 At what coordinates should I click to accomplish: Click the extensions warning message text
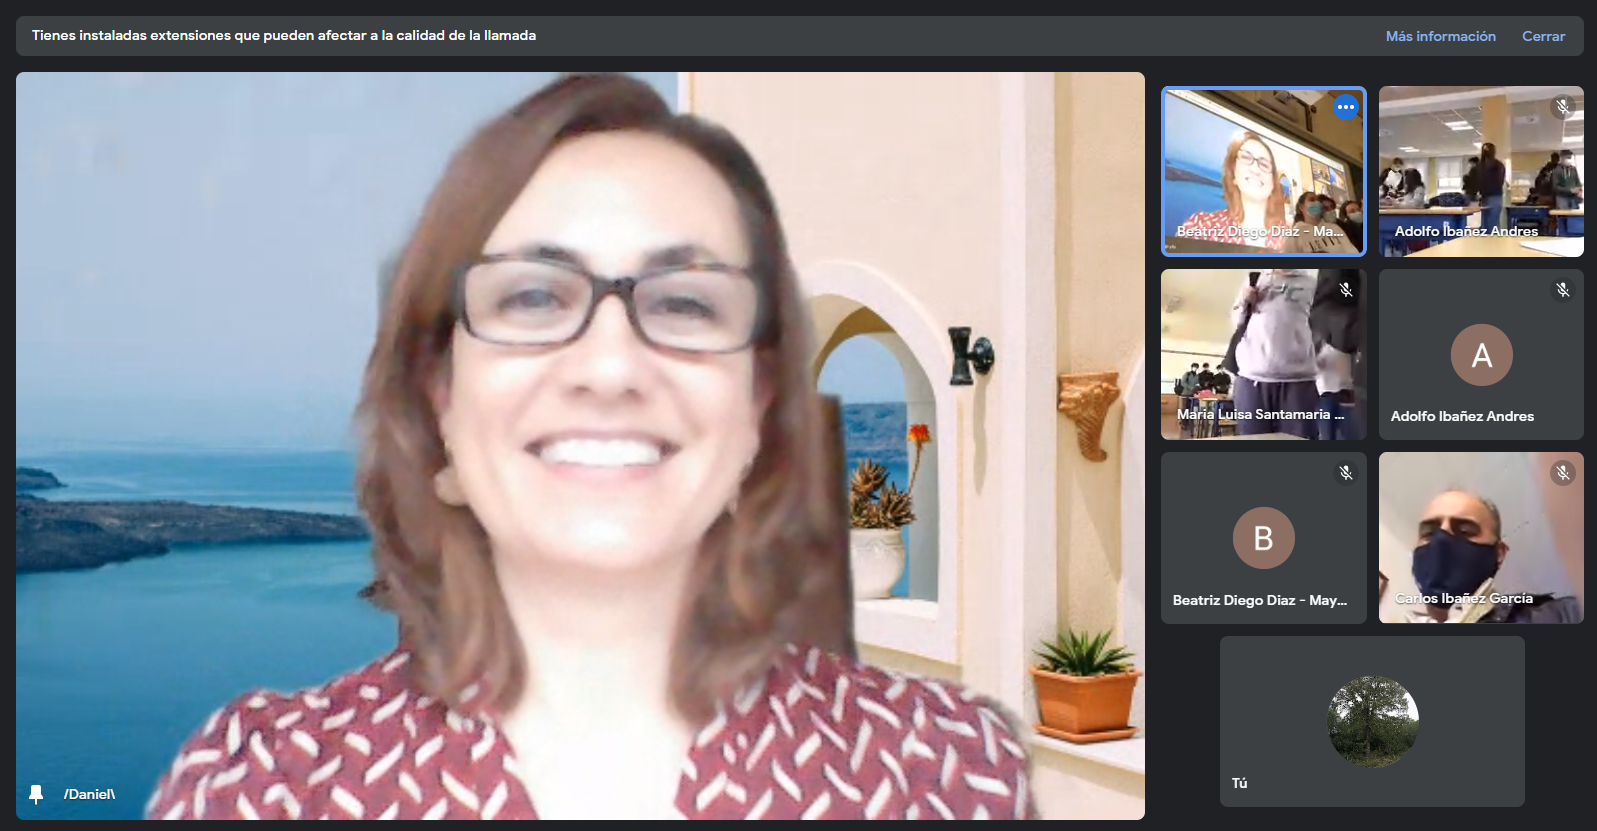point(284,35)
